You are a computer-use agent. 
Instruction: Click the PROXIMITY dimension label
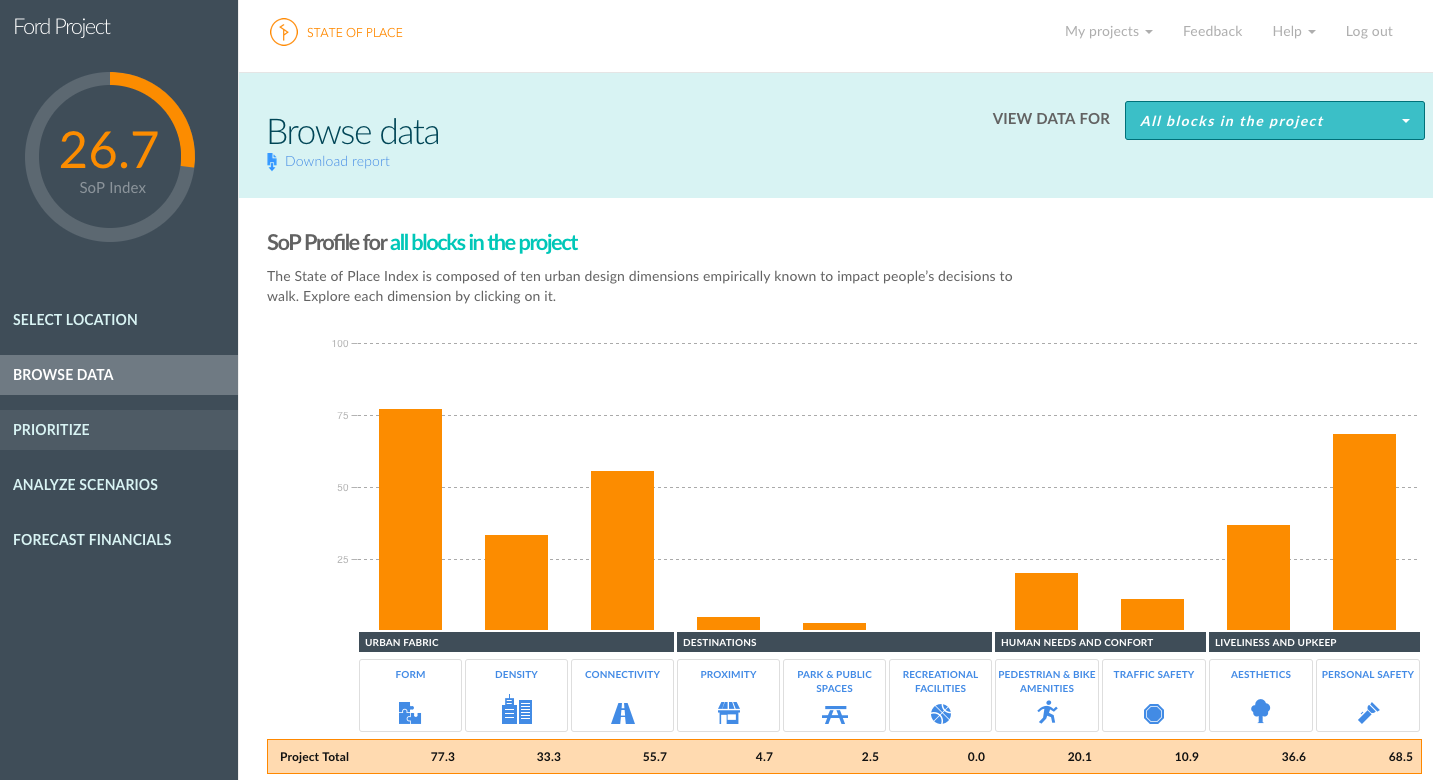[x=729, y=675]
